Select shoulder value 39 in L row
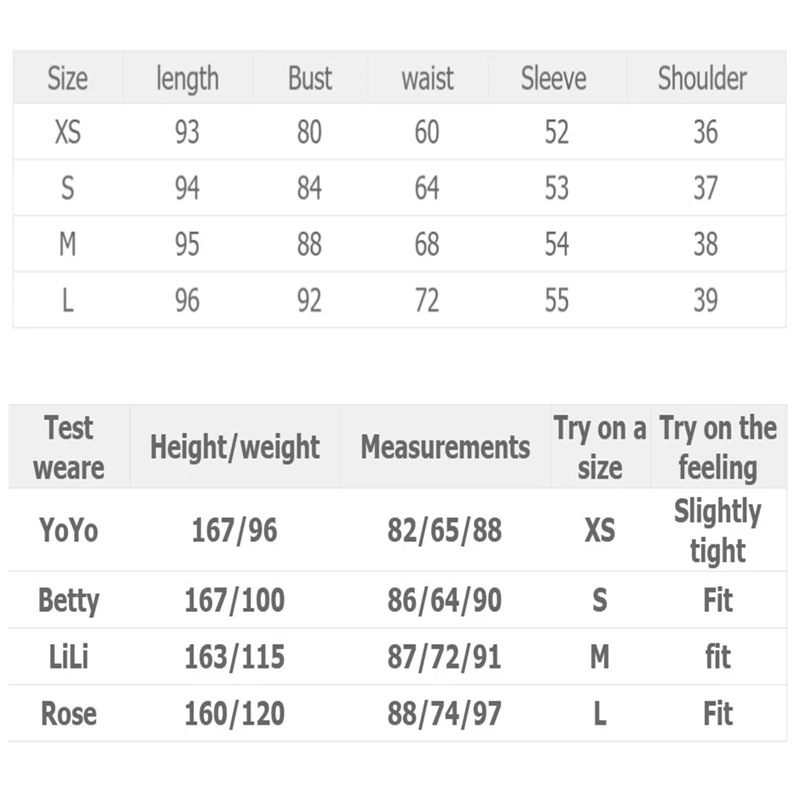This screenshot has width=800, height=800. [706, 300]
